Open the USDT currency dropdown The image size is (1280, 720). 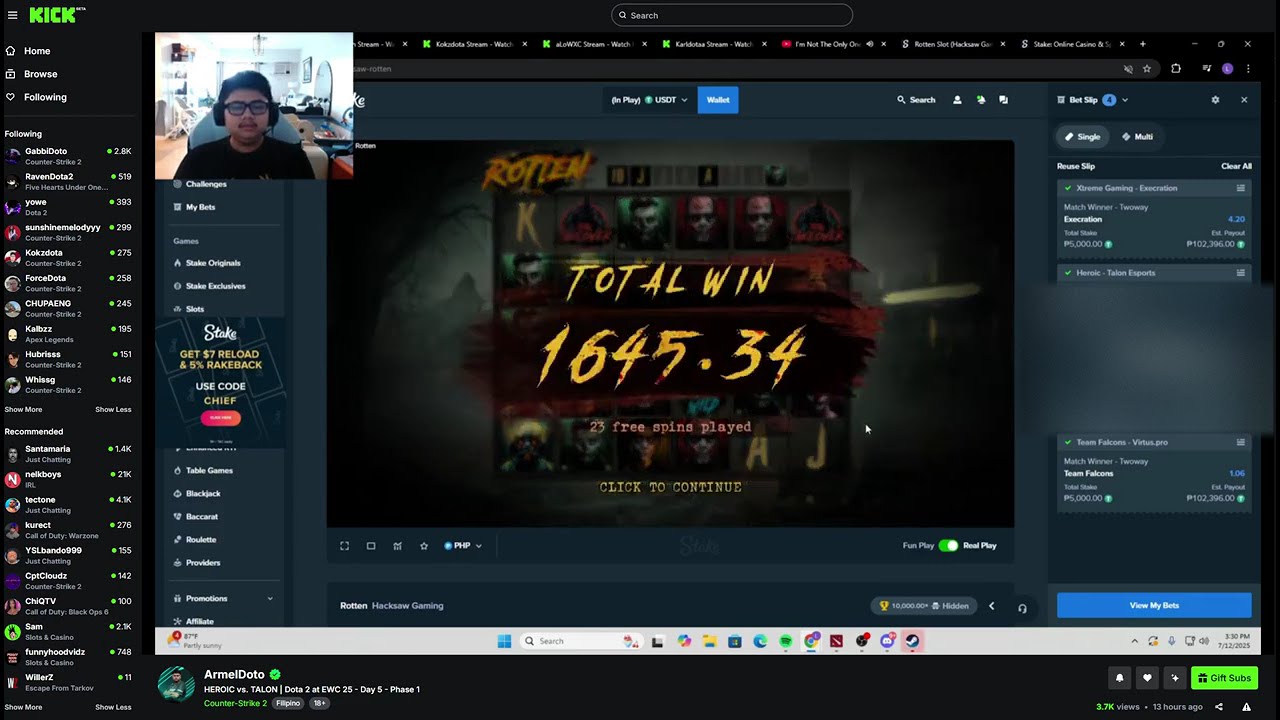click(649, 100)
